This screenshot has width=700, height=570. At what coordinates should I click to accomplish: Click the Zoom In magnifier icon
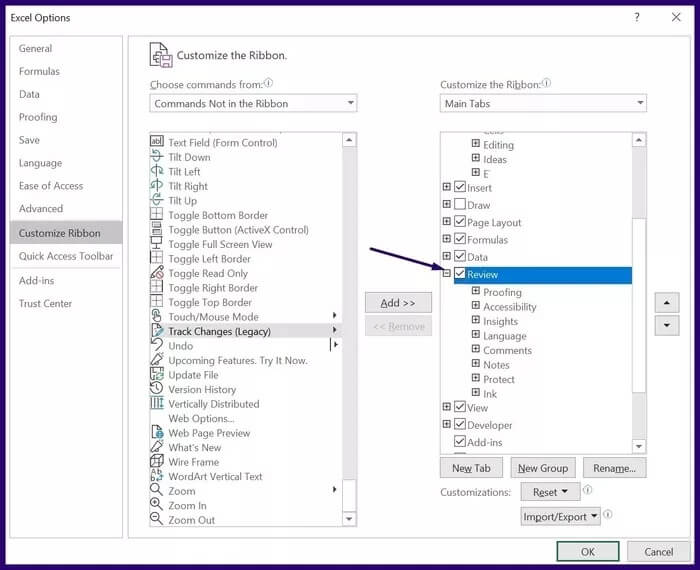coord(157,504)
